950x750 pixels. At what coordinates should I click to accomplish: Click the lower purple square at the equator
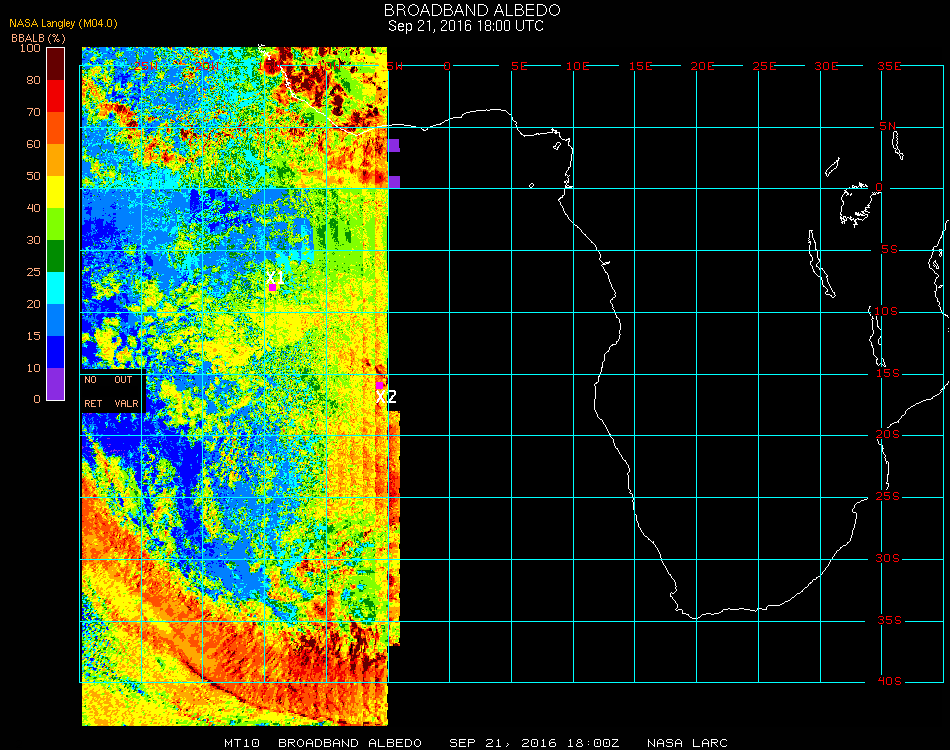pos(394,182)
